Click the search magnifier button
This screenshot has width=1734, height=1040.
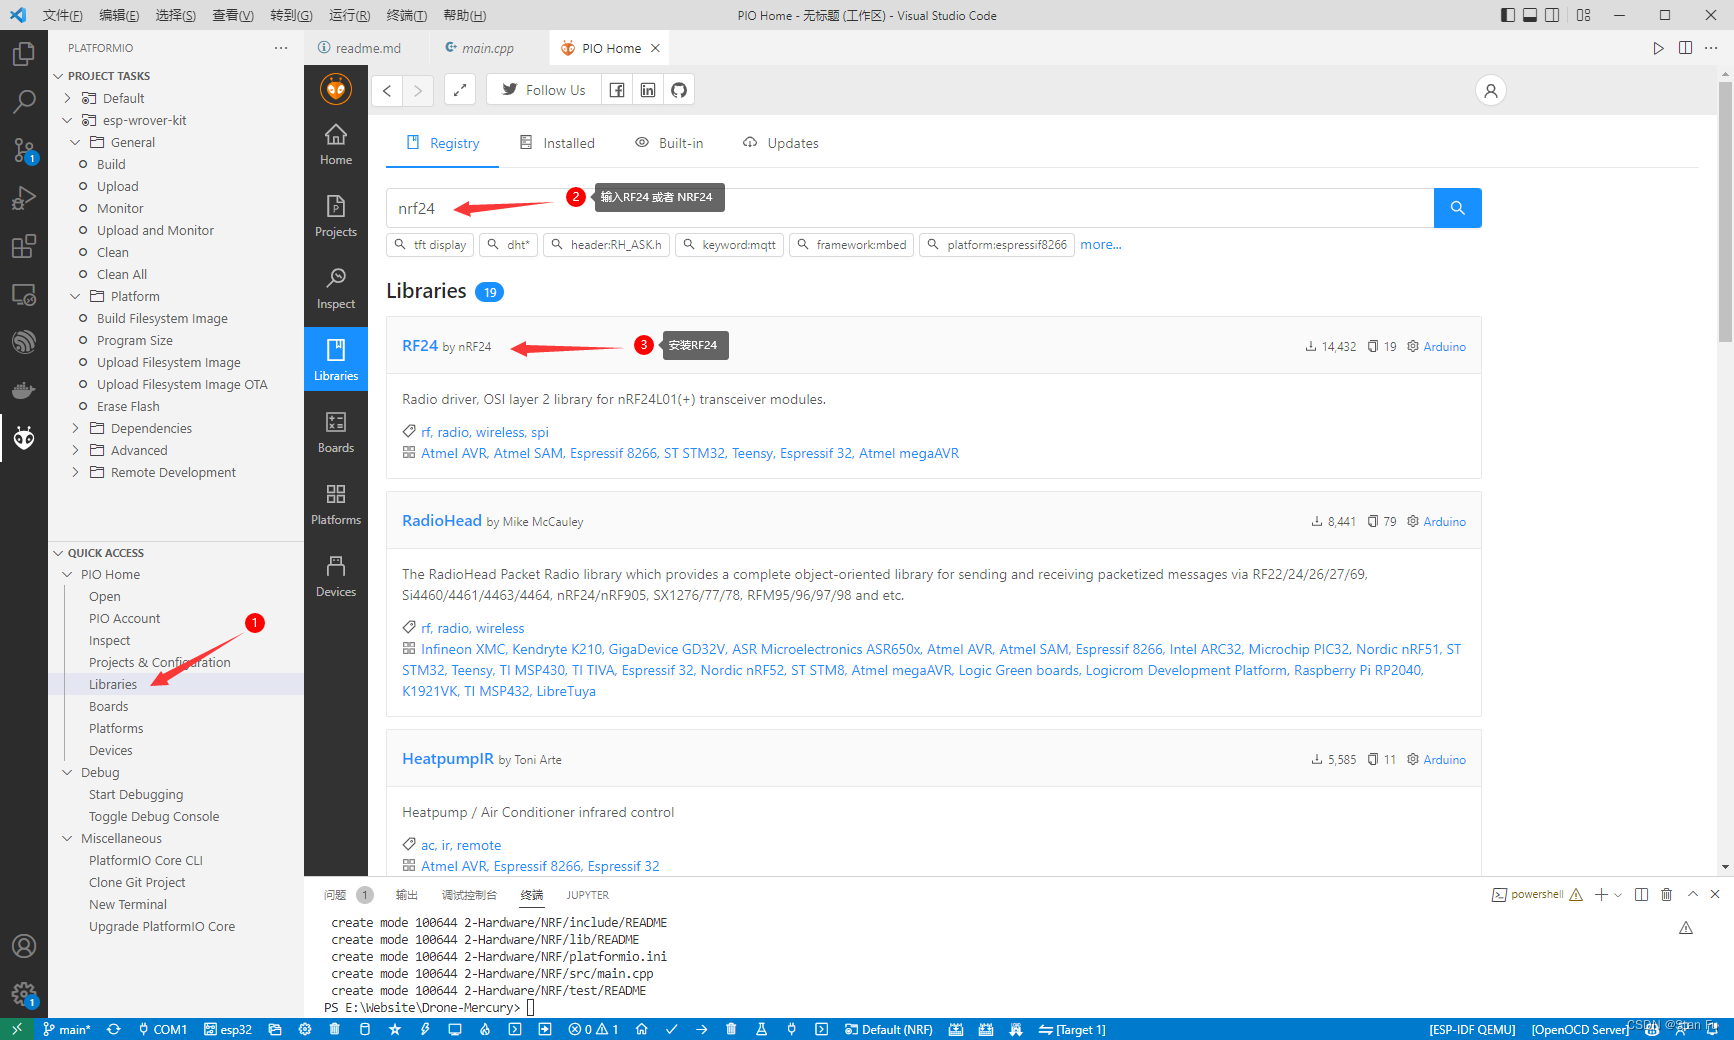point(1458,208)
